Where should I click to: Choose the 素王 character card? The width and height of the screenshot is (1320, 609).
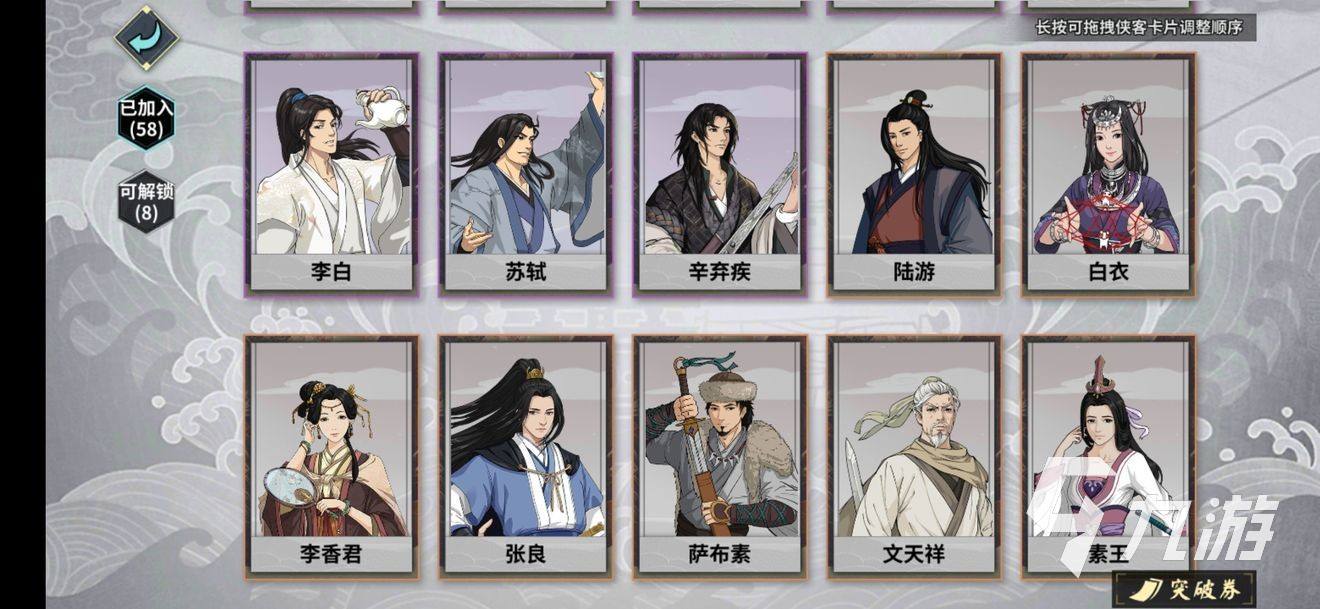coord(1109,457)
